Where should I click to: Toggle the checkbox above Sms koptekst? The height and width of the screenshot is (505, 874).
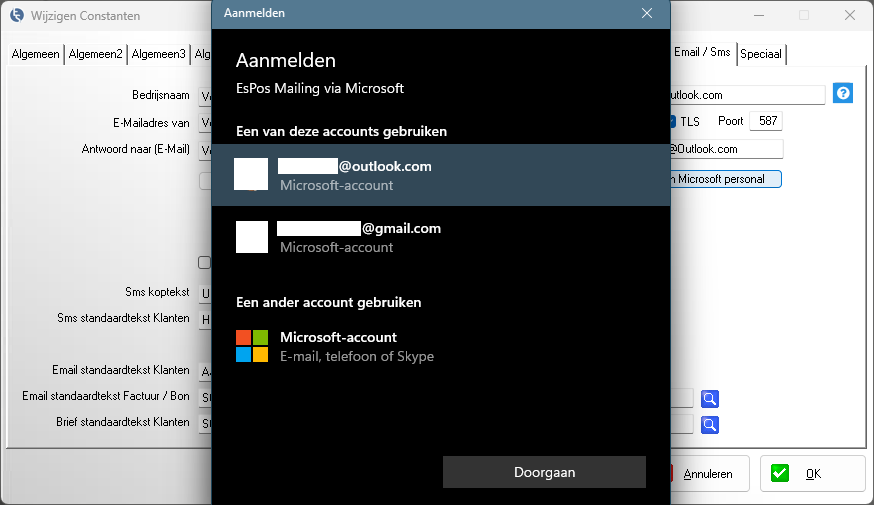205,263
